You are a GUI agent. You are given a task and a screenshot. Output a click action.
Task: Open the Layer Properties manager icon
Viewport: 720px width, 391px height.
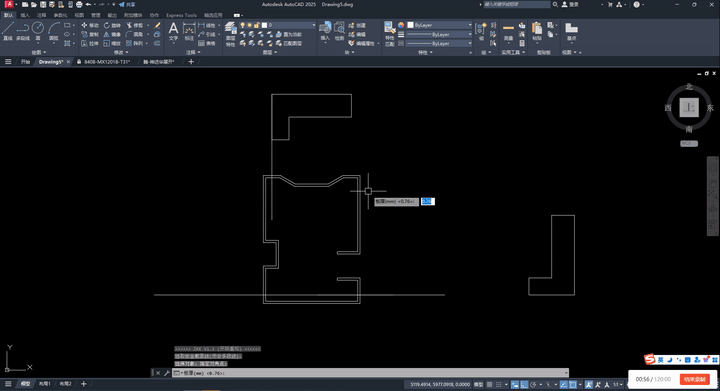pos(231,34)
